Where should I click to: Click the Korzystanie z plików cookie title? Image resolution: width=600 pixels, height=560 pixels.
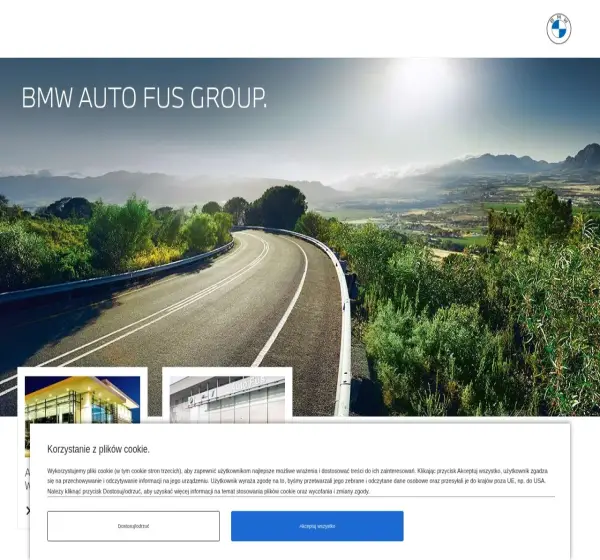pyautogui.click(x=98, y=449)
